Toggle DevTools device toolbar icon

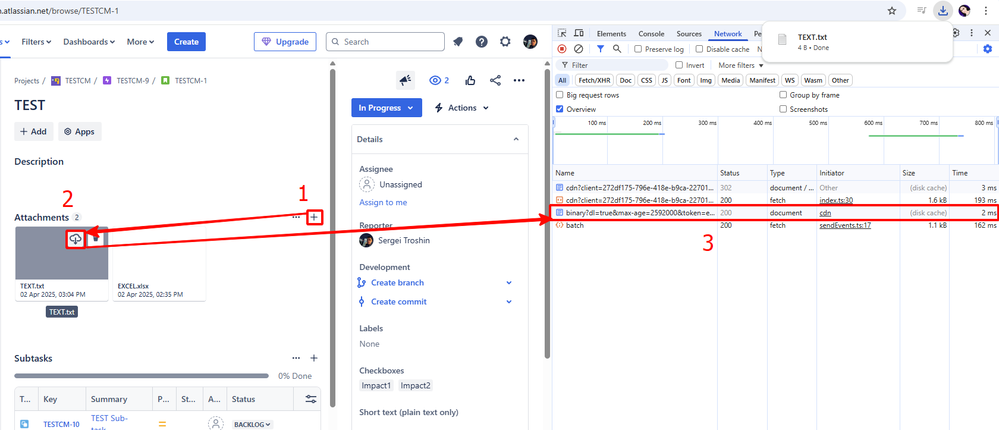click(579, 33)
